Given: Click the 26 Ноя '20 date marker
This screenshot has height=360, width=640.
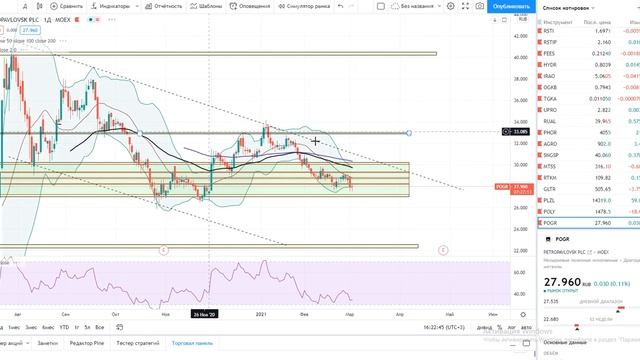Looking at the screenshot, I should [x=205, y=314].
